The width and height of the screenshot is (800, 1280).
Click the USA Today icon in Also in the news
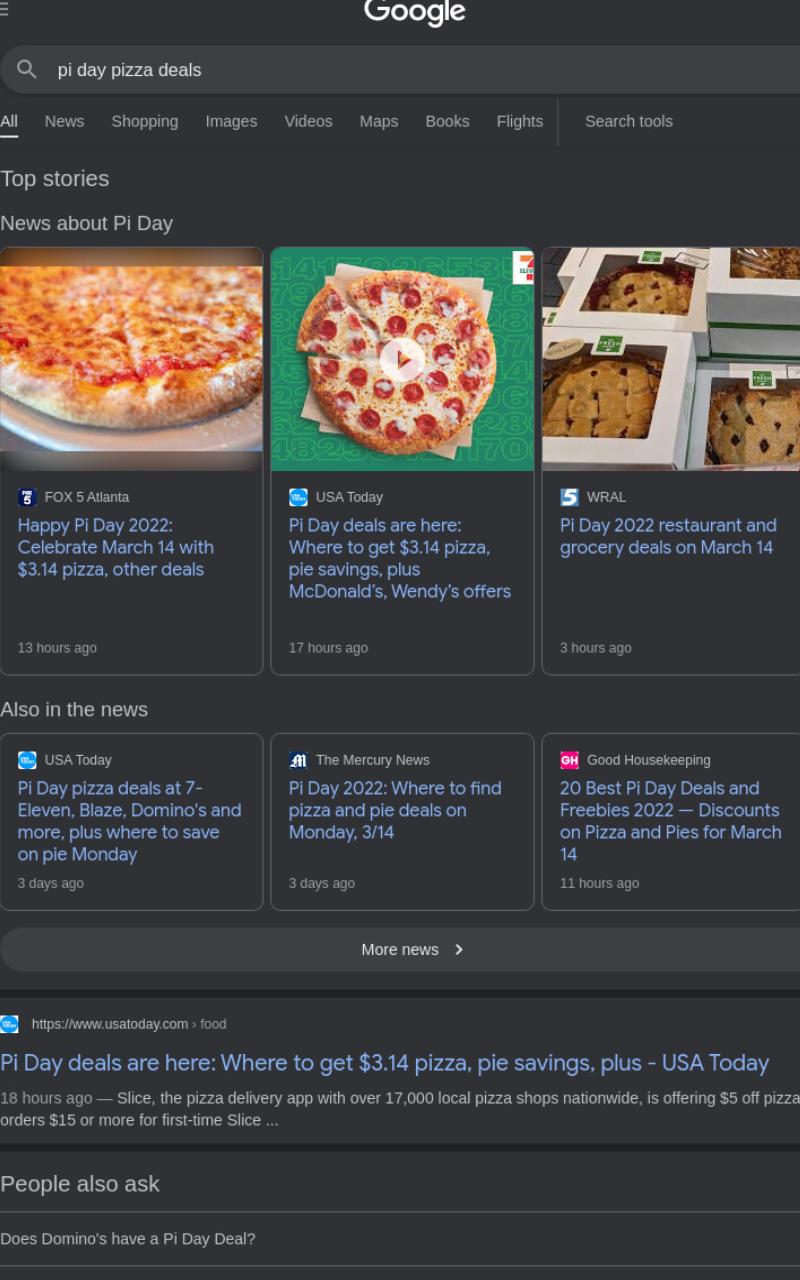(x=27, y=760)
